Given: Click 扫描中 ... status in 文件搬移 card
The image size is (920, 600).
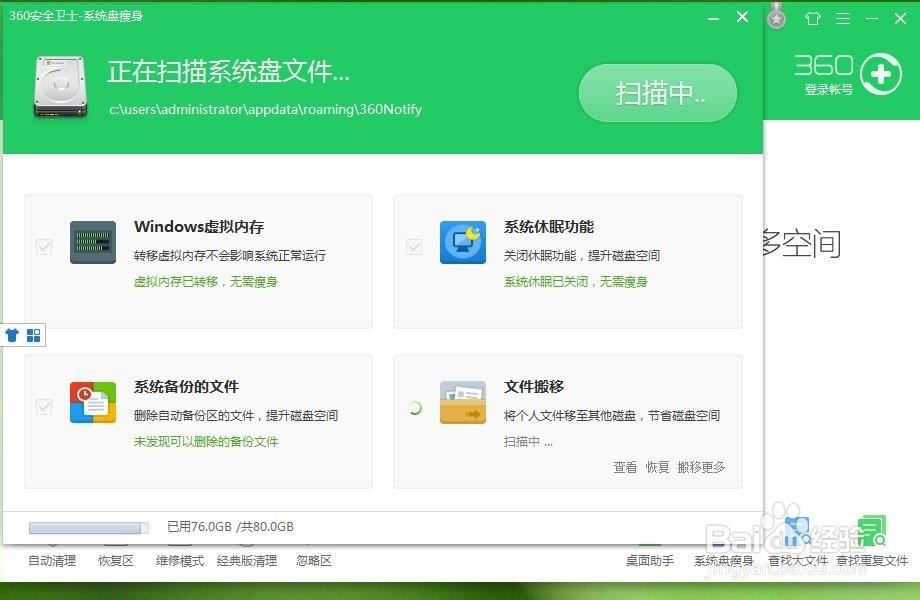Looking at the screenshot, I should pos(528,441).
